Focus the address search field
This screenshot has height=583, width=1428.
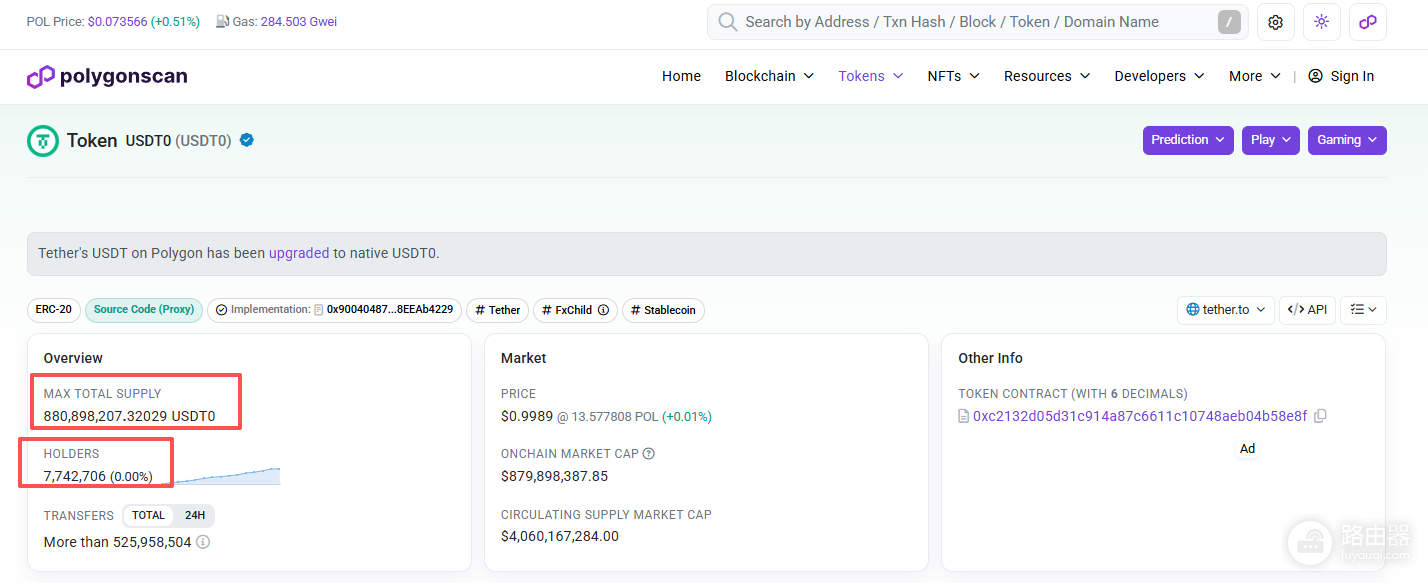[x=977, y=22]
